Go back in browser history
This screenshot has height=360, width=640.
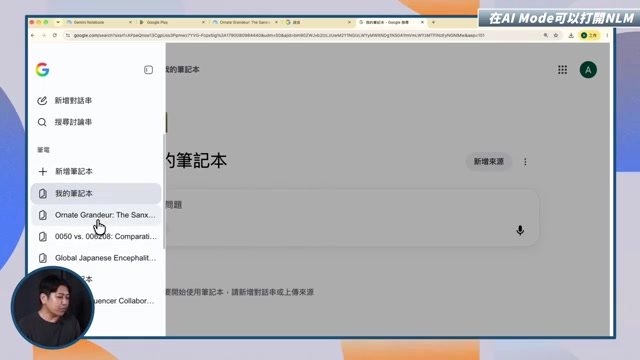coord(33,36)
